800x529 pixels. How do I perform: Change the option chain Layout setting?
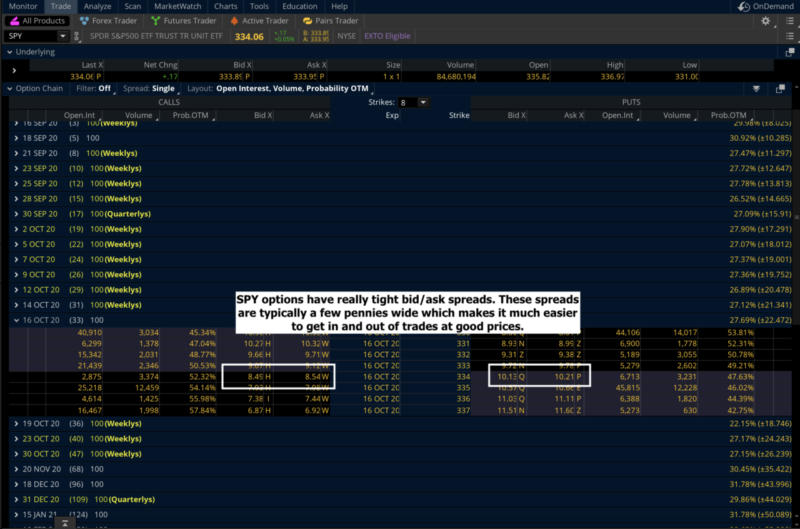click(280, 89)
